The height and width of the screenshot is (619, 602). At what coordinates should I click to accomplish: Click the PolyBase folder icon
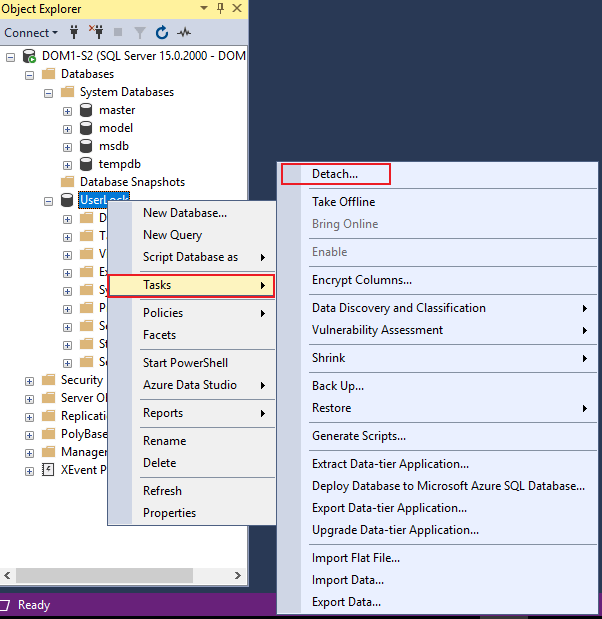[49, 434]
